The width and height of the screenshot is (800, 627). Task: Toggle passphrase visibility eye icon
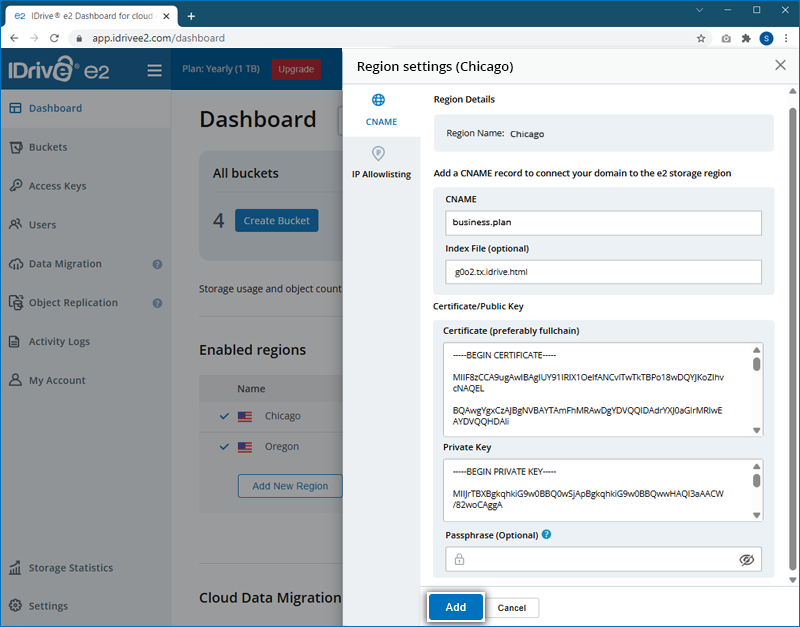[x=746, y=560]
